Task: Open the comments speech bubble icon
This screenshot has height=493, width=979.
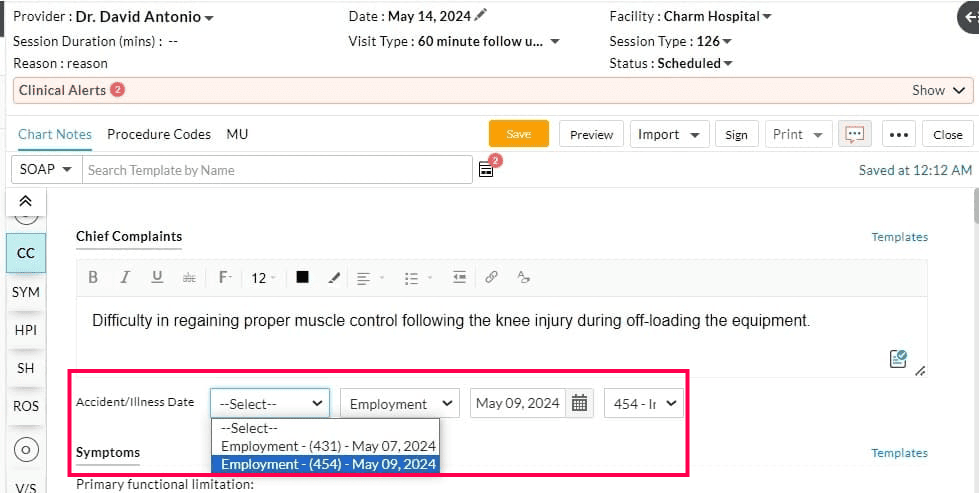Action: point(854,134)
